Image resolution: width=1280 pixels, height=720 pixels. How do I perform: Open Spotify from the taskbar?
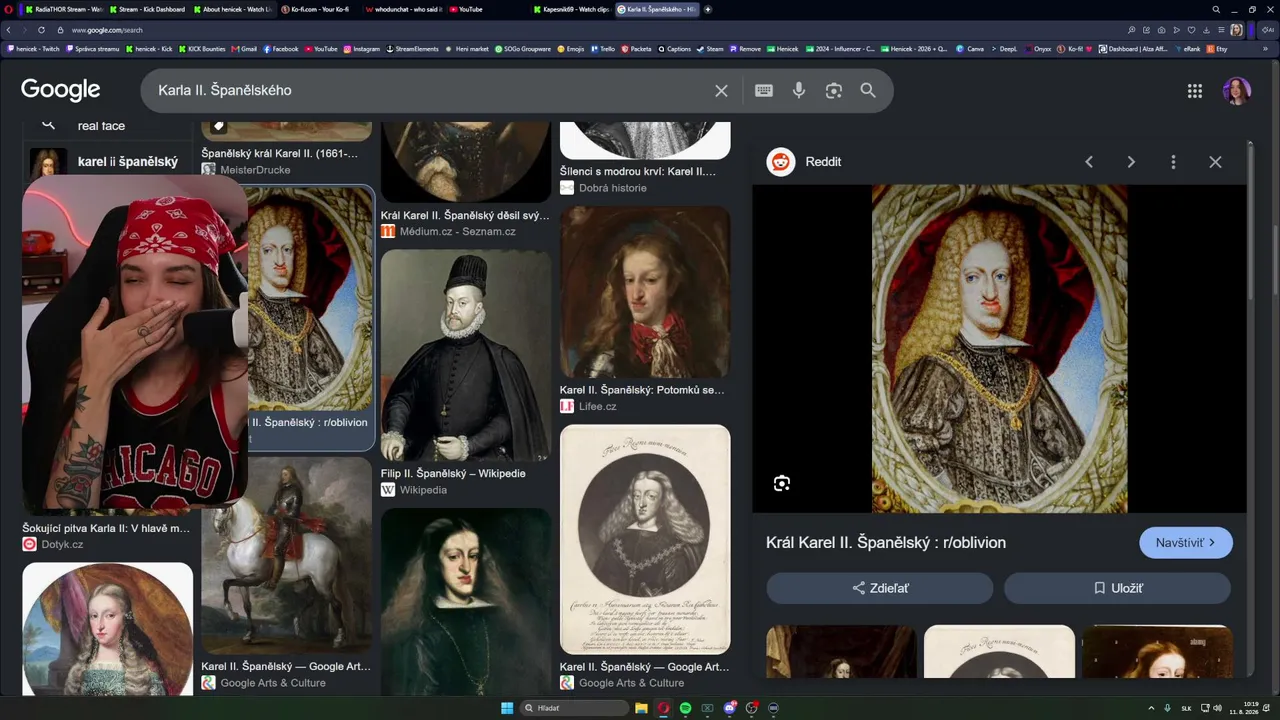[x=685, y=708]
